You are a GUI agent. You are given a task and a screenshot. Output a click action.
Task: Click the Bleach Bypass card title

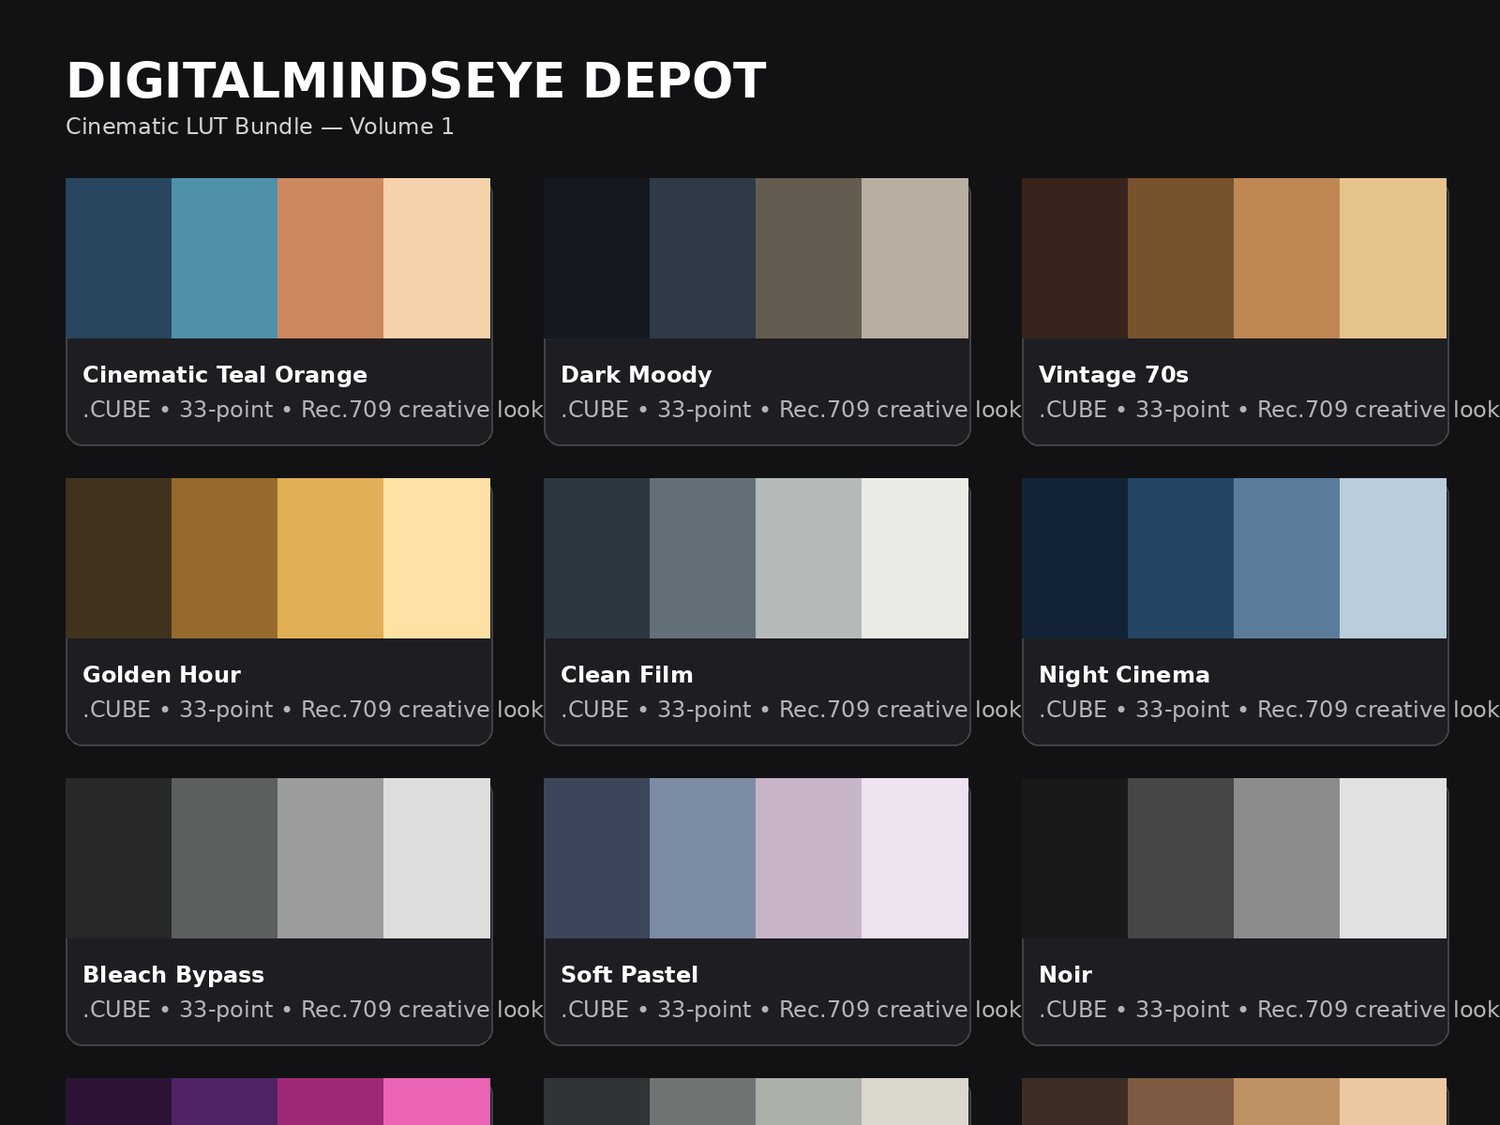pyautogui.click(x=173, y=975)
